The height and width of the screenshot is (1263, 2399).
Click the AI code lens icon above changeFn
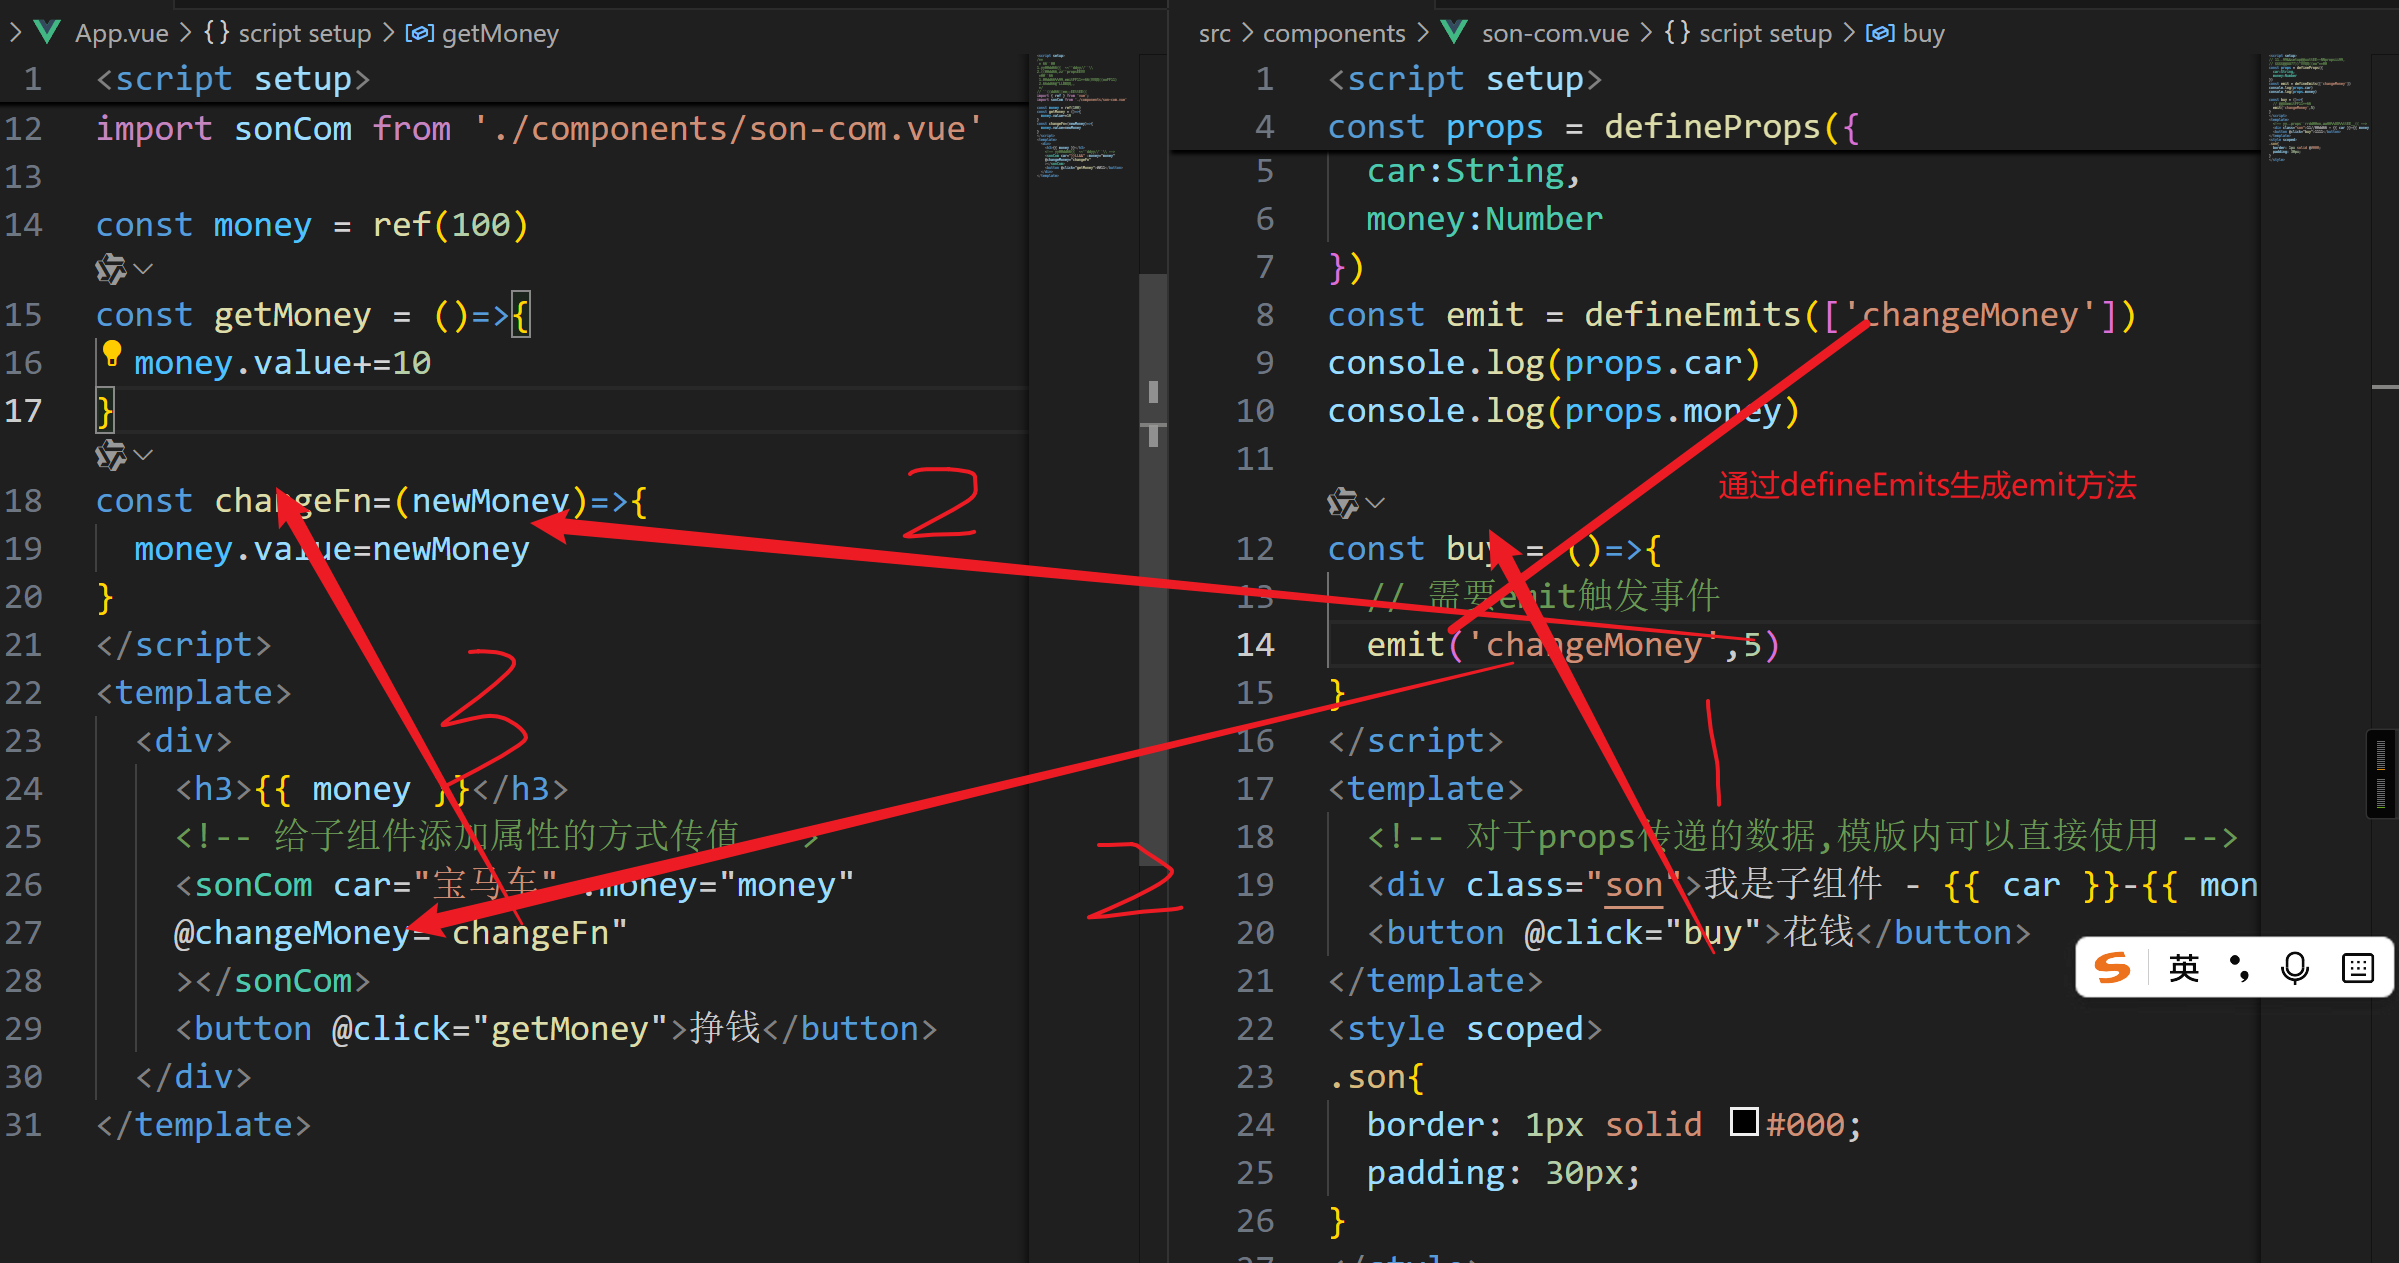[110, 455]
